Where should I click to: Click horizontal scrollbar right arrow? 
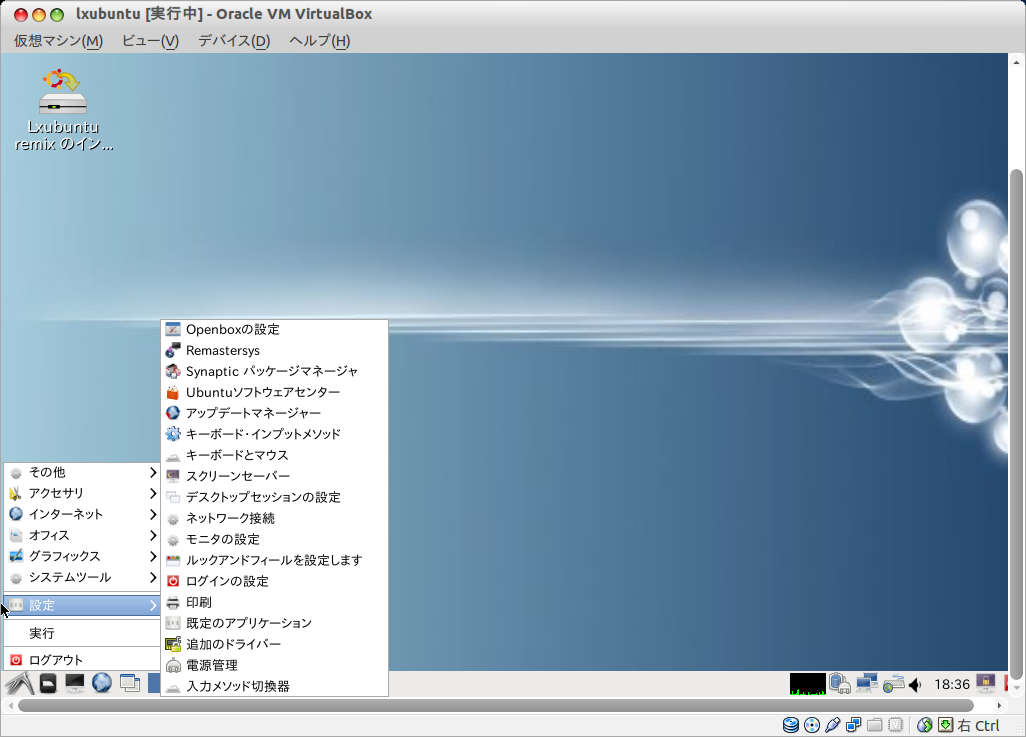pos(999,706)
